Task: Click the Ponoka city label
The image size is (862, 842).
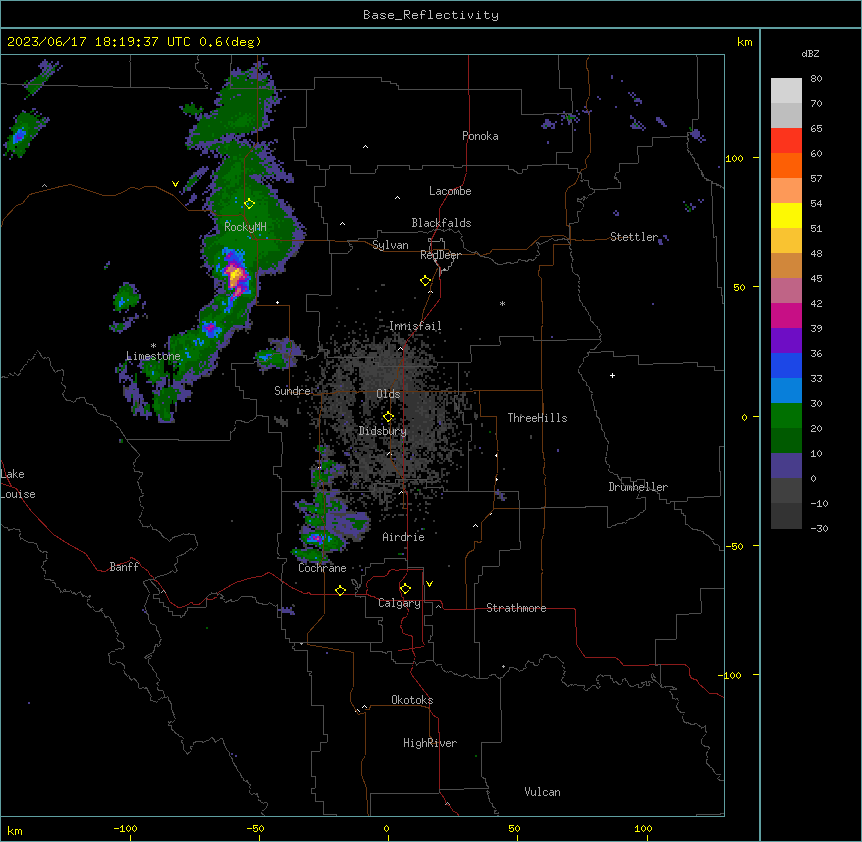Action: coord(480,136)
